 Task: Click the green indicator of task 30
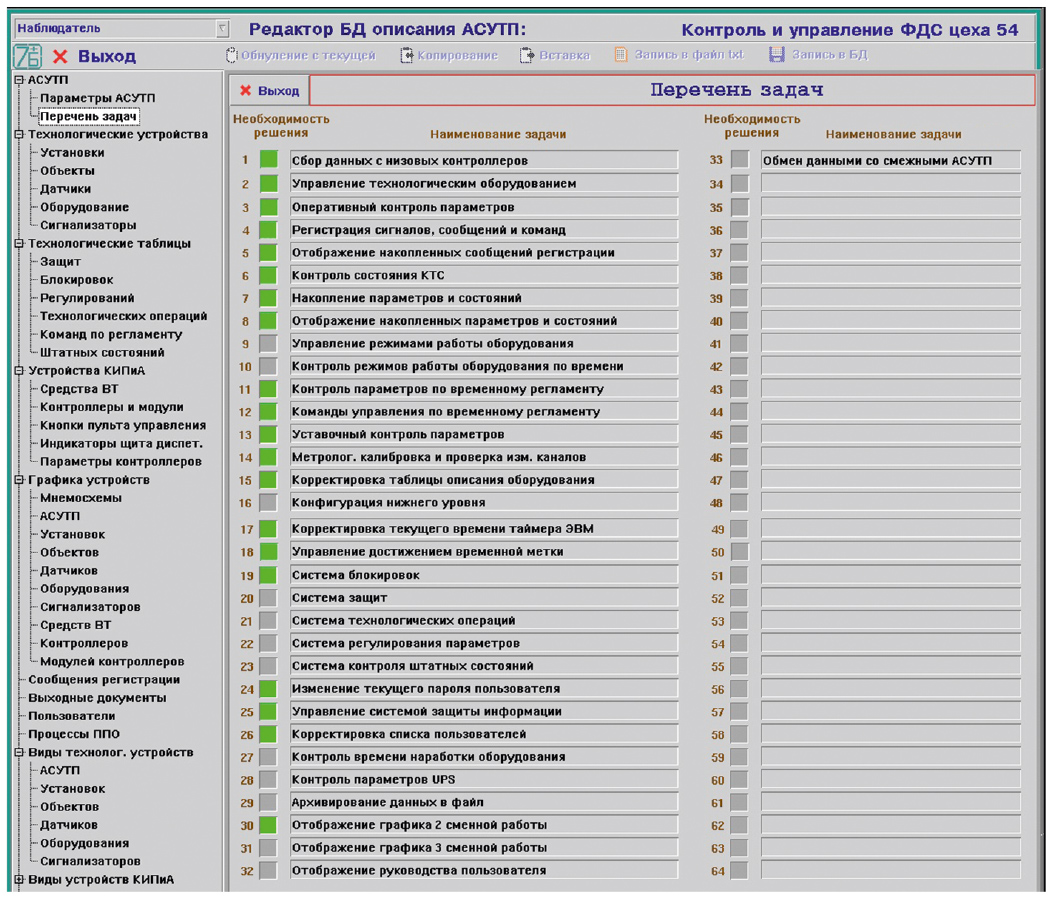pyautogui.click(x=268, y=825)
